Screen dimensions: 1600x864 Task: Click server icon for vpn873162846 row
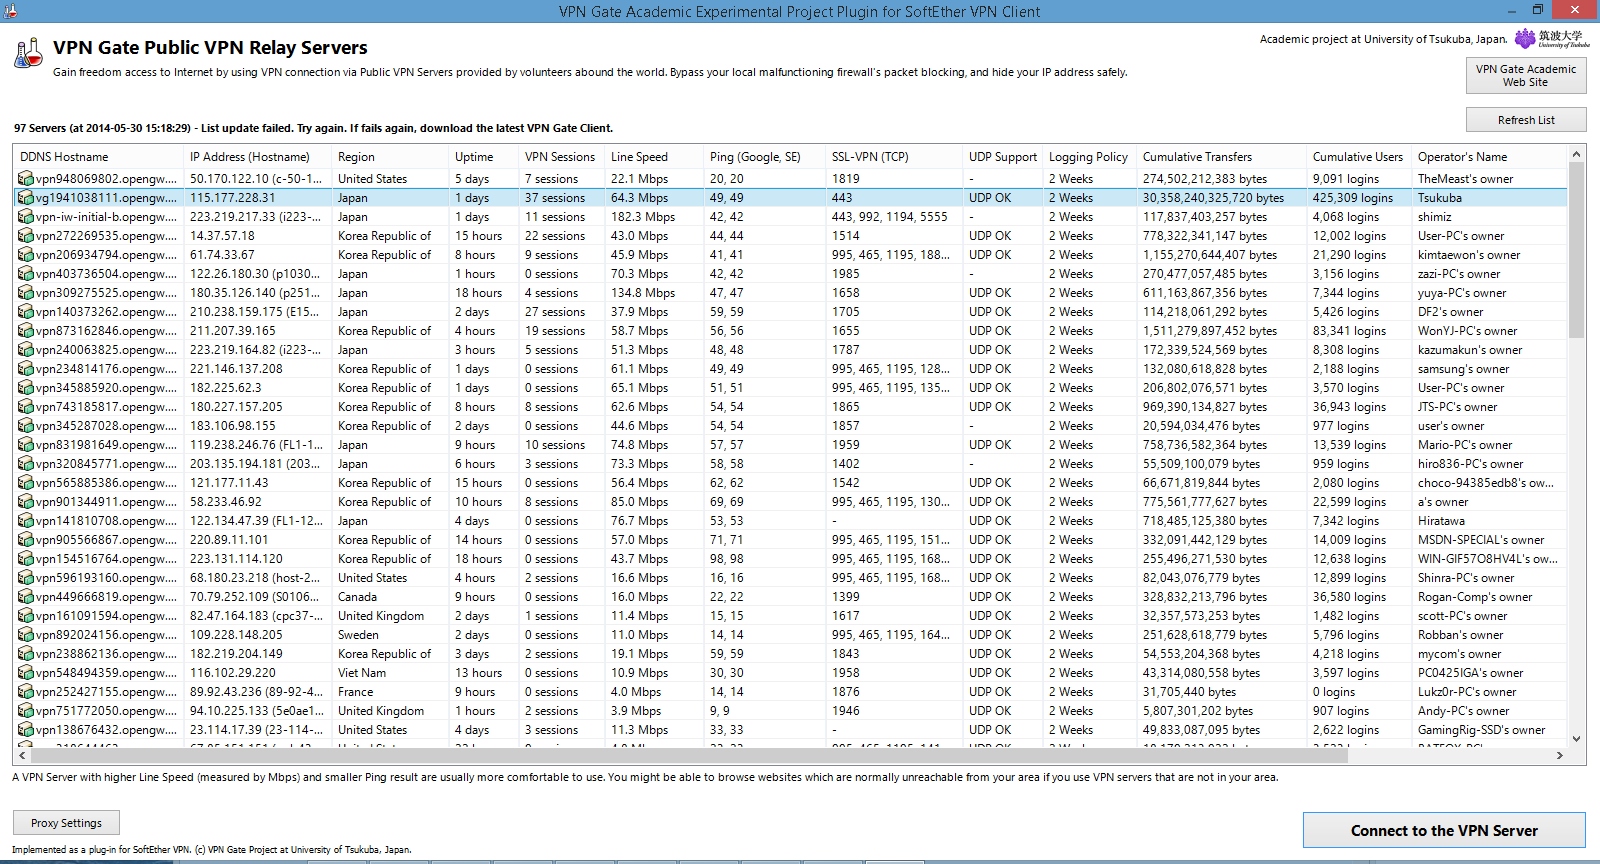click(26, 331)
